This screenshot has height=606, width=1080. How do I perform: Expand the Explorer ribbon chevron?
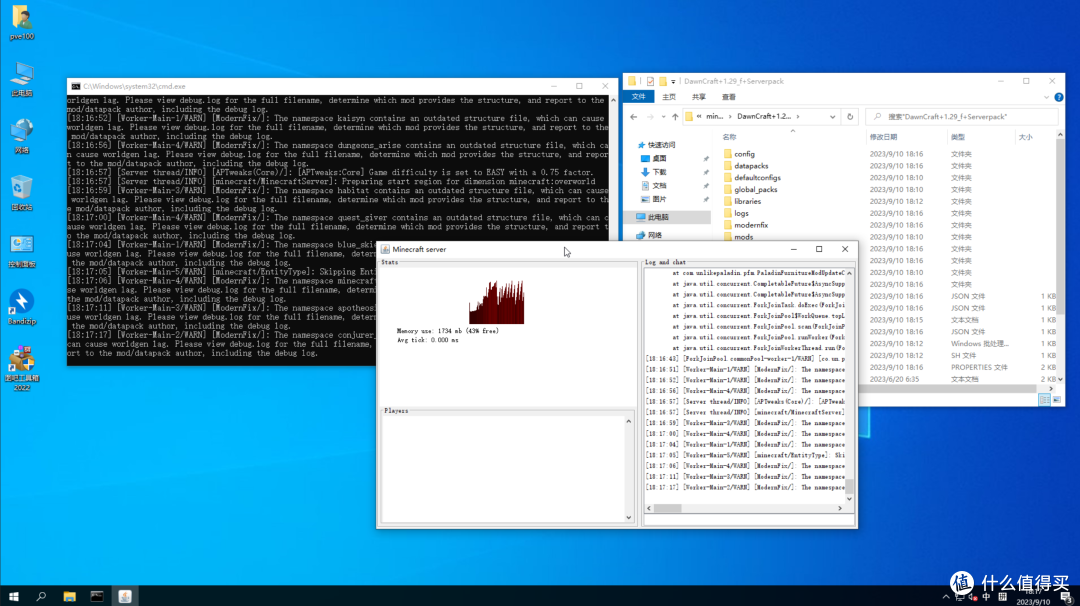(1046, 97)
